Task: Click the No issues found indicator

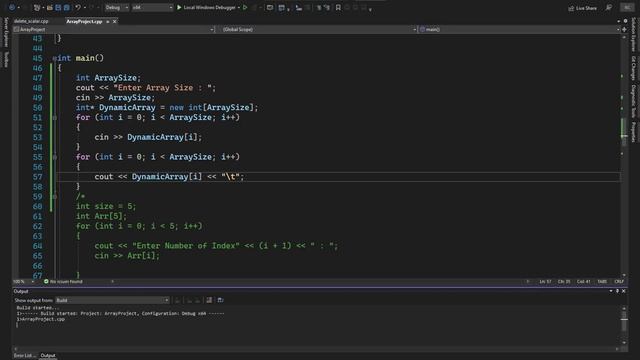Action: (63, 282)
